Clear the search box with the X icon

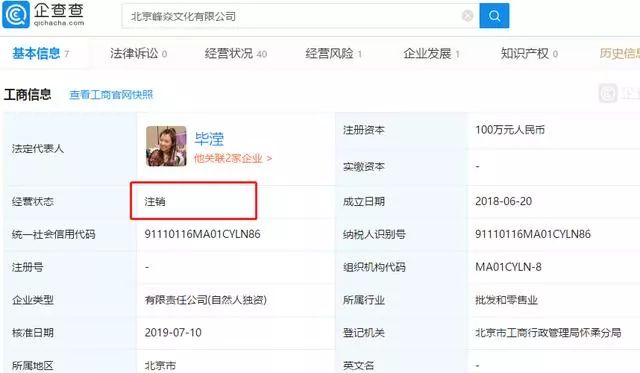click(x=467, y=16)
